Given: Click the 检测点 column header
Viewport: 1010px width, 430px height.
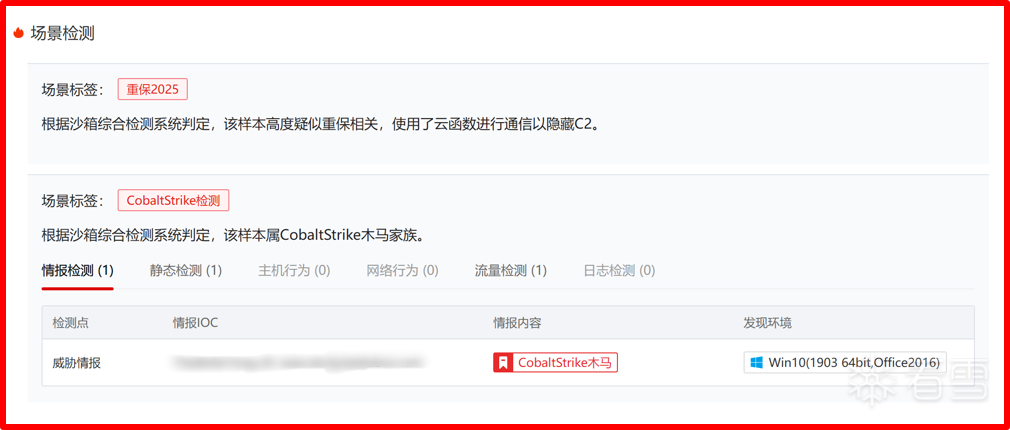Looking at the screenshot, I should click(x=71, y=322).
